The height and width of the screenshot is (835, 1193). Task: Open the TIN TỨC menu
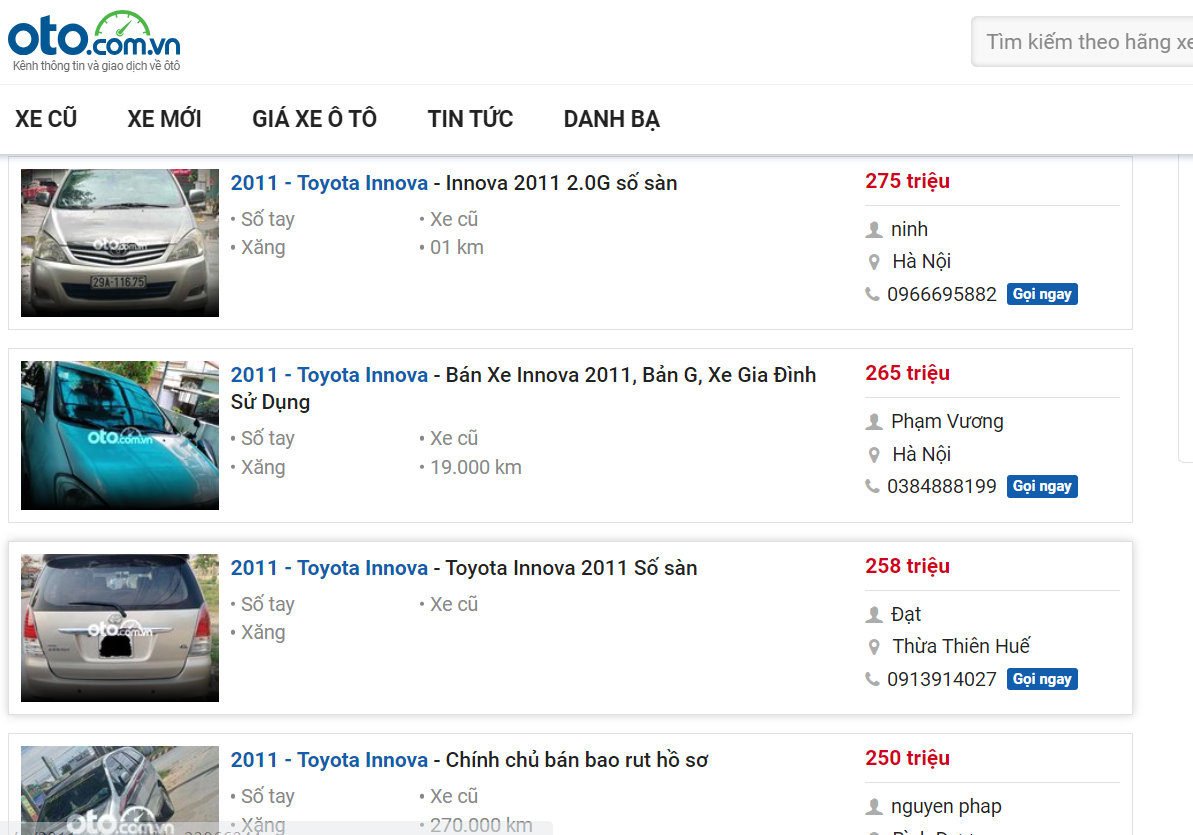point(470,119)
